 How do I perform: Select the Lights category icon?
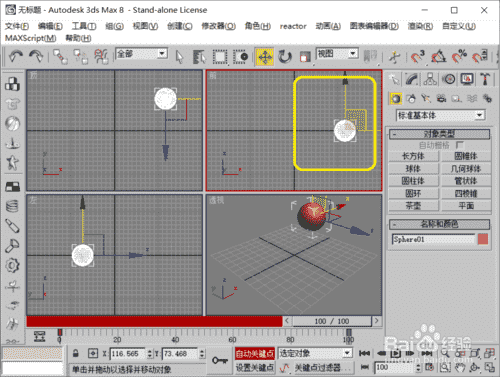pyautogui.click(x=426, y=98)
